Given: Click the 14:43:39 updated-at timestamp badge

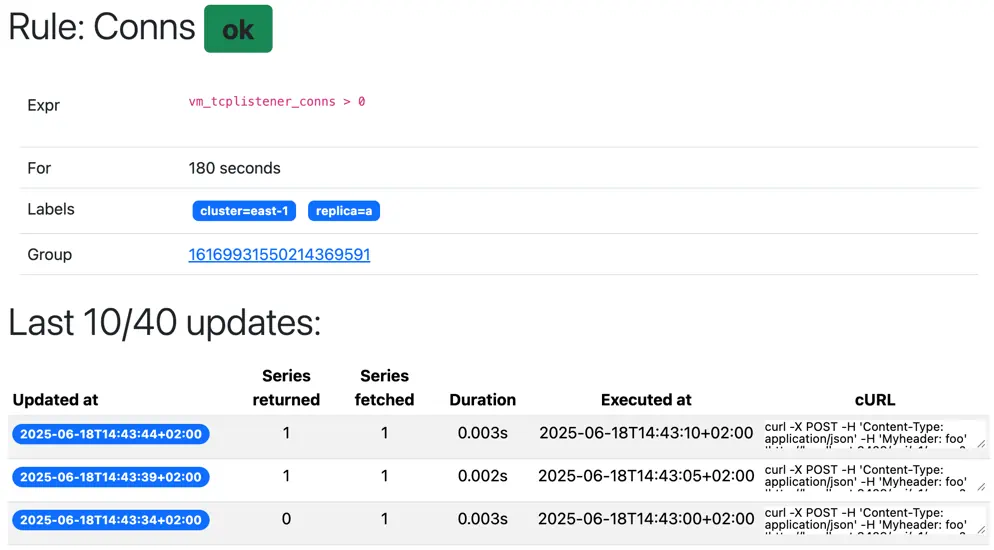Looking at the screenshot, I should (111, 477).
